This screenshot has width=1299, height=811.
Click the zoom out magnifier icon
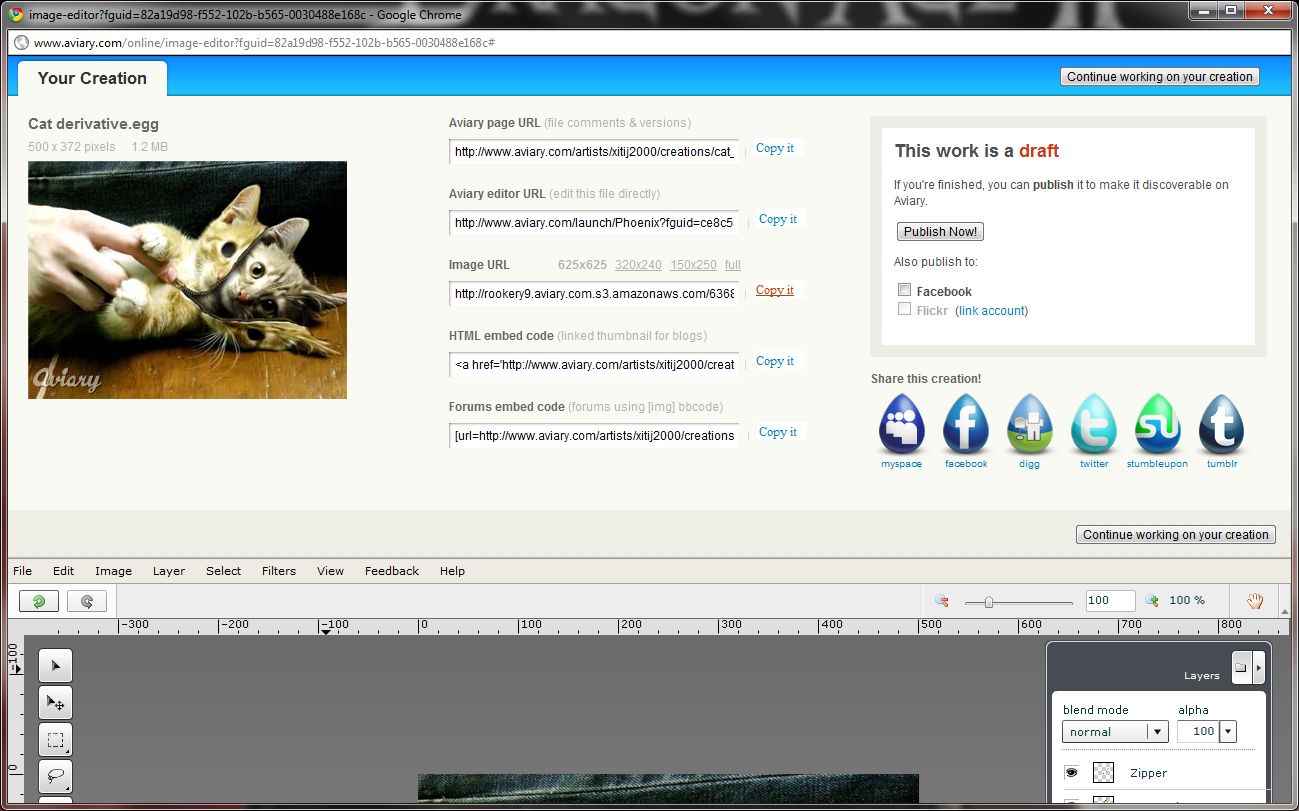tap(941, 601)
